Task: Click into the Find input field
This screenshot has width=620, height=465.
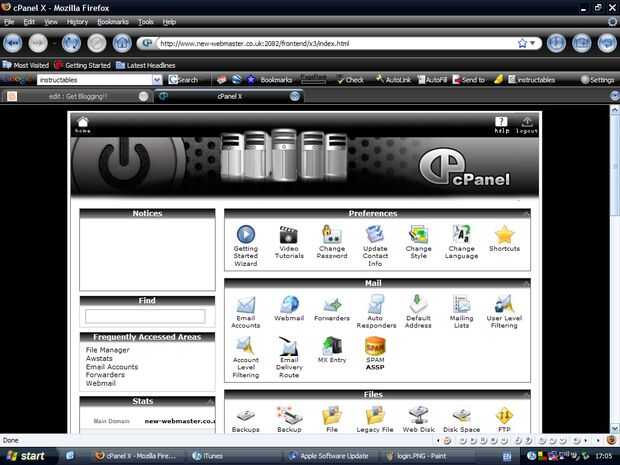Action: [x=145, y=316]
